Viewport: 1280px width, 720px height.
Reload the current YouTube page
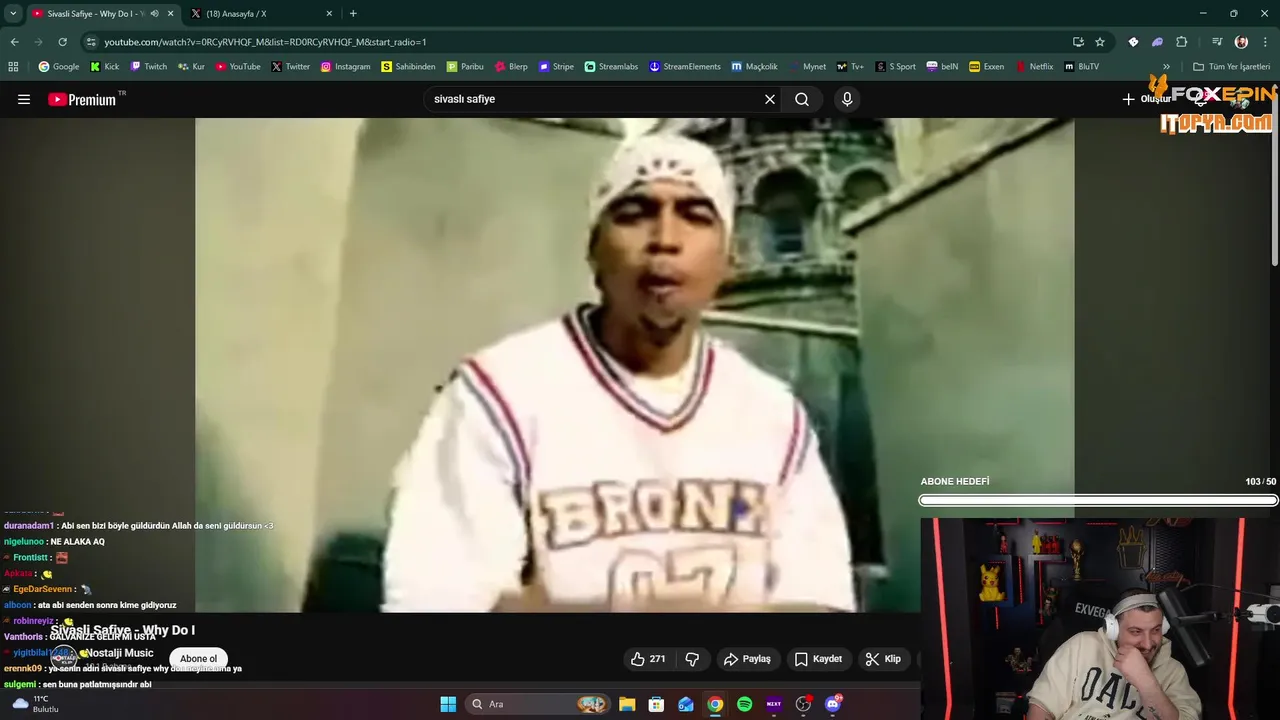point(62,42)
